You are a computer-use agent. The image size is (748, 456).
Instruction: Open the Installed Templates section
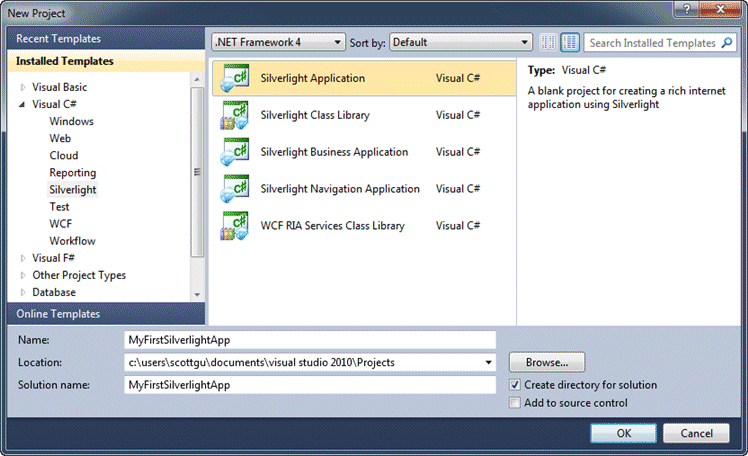[x=106, y=61]
